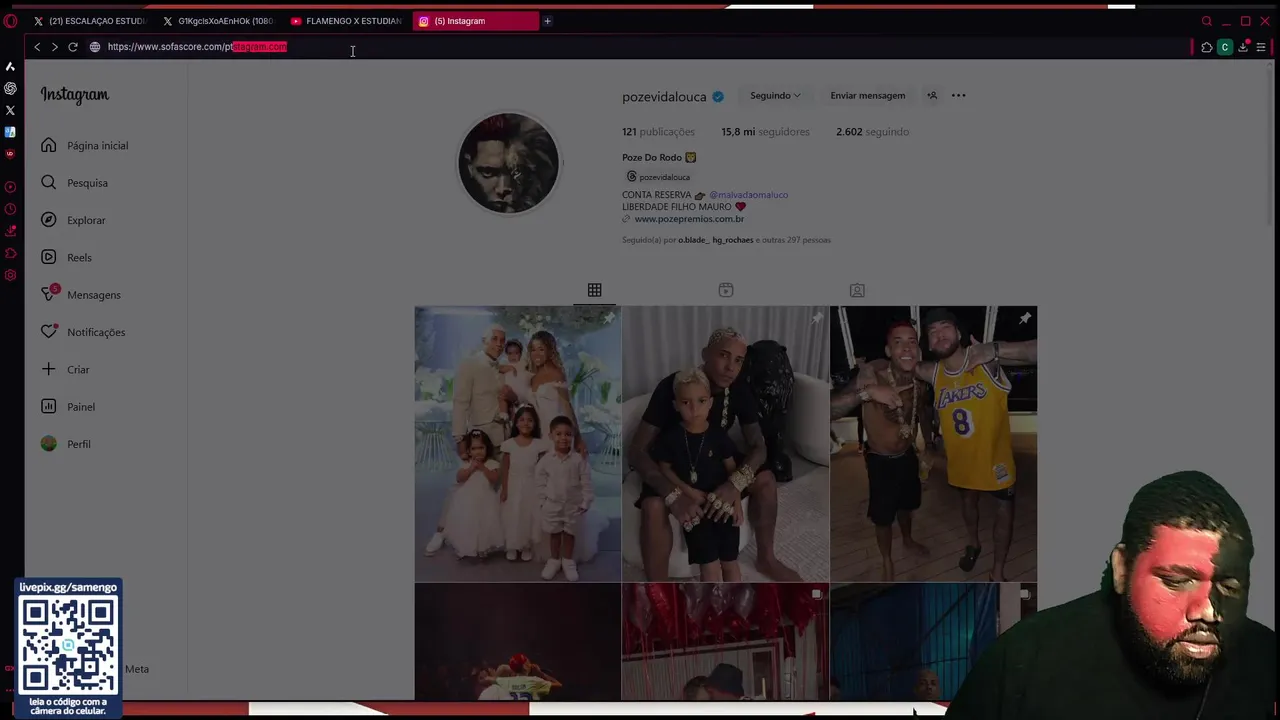Open Threads pozevidalouca badge
This screenshot has width=1280, height=720.
[658, 177]
